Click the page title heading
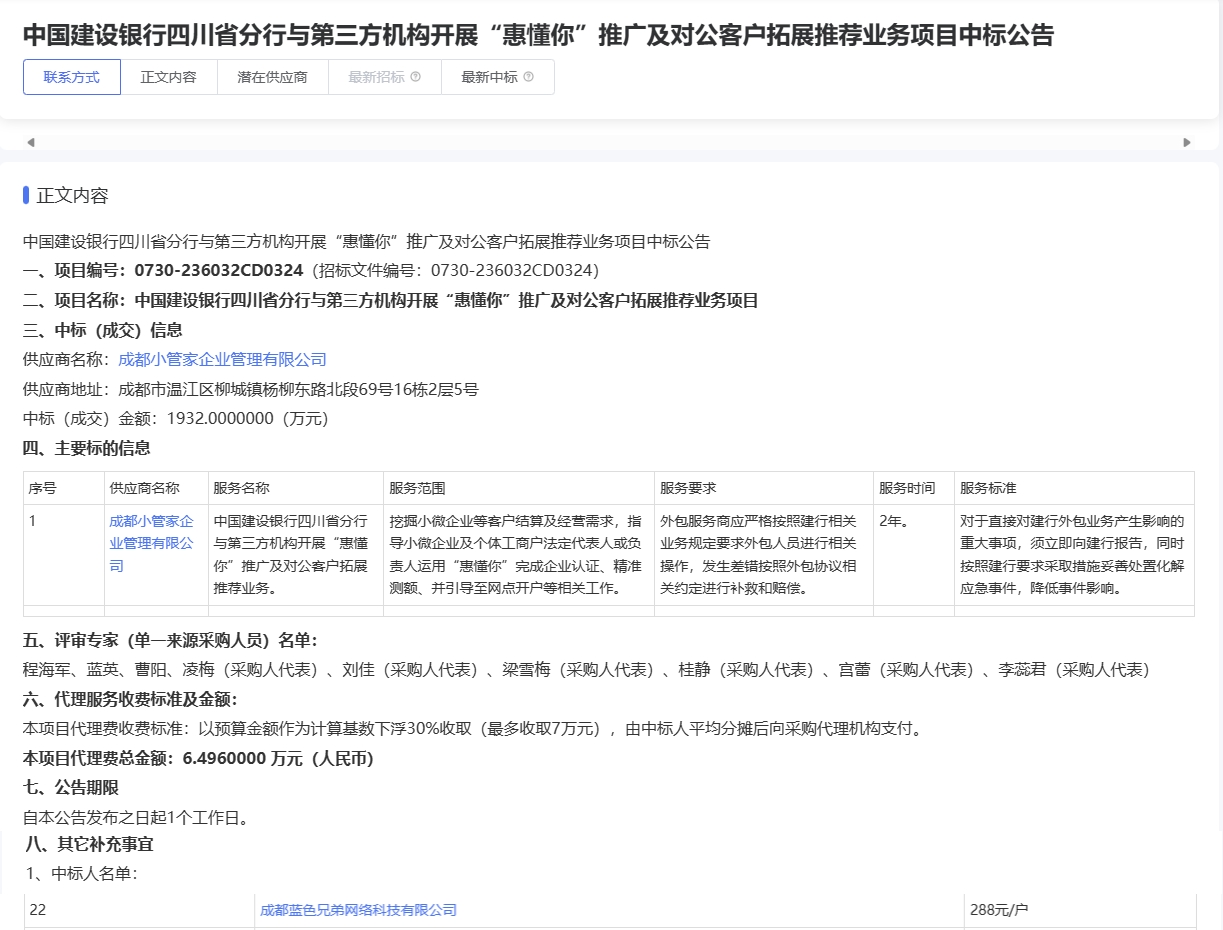Screen dimensions: 1223x930 tap(538, 36)
